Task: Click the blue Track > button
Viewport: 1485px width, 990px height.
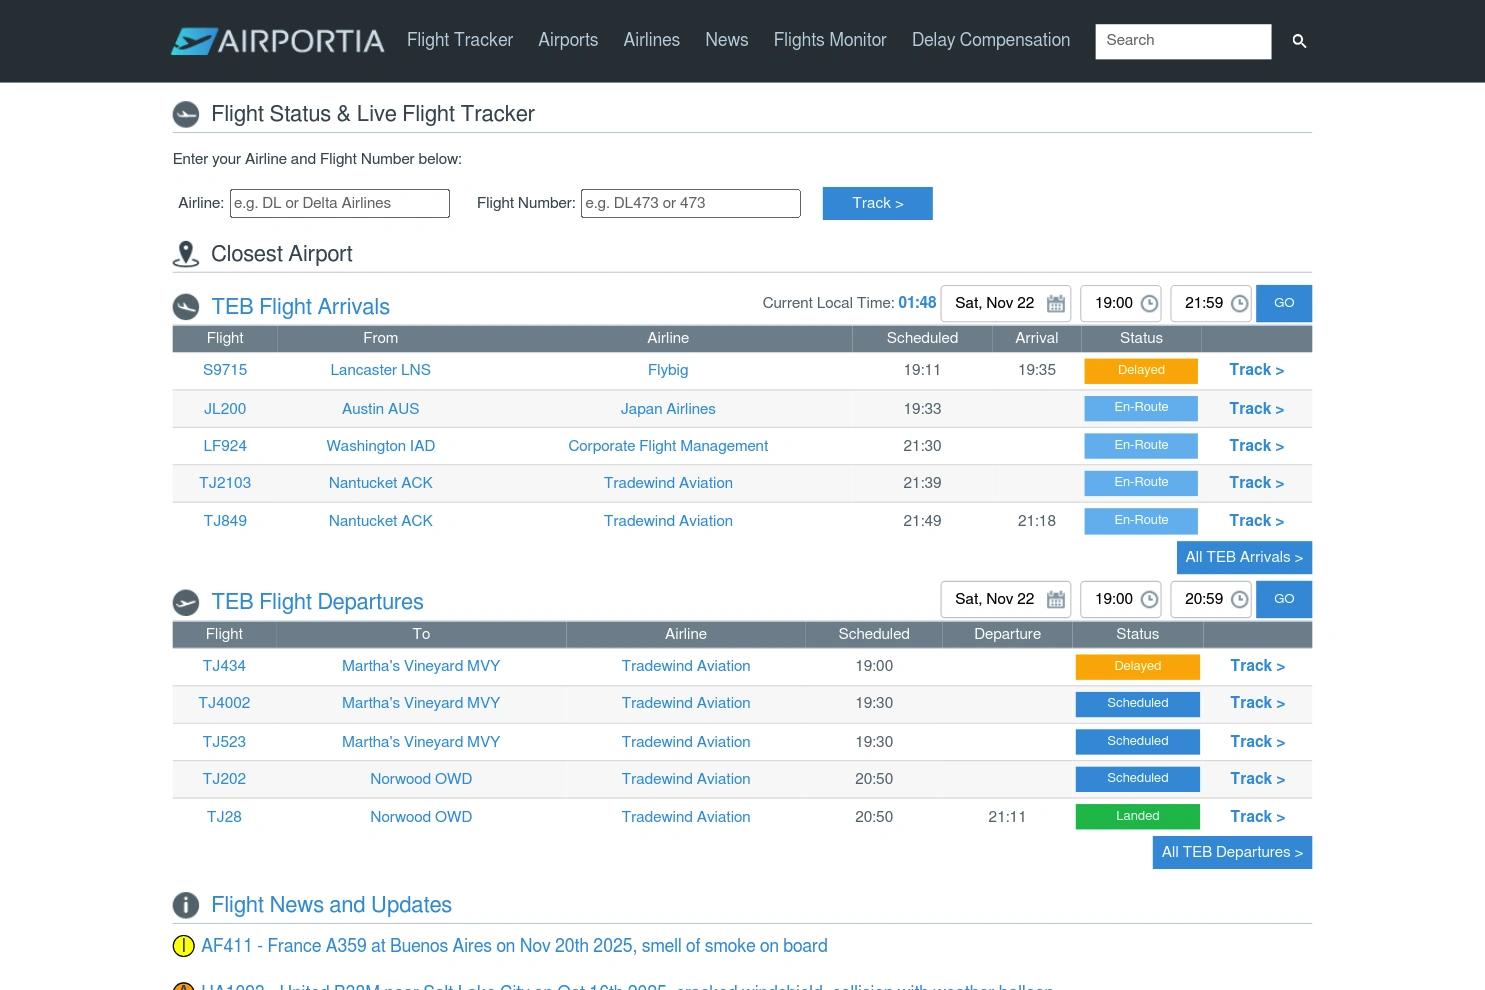Action: pos(878,203)
